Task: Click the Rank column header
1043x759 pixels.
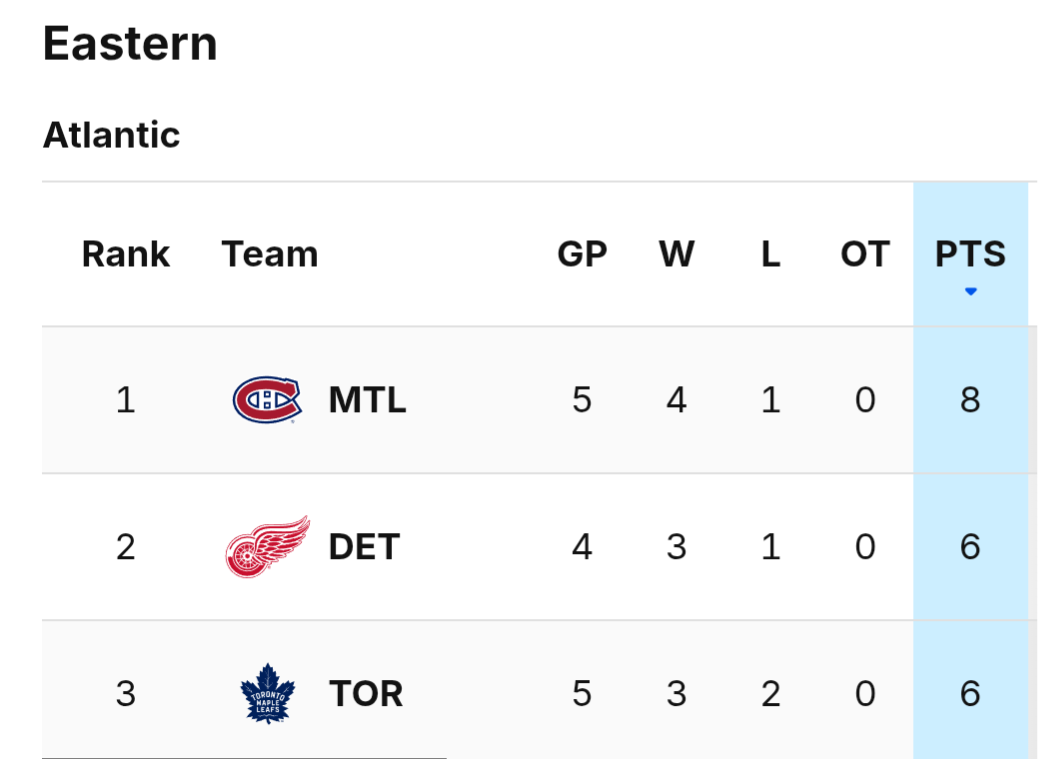Action: click(126, 254)
